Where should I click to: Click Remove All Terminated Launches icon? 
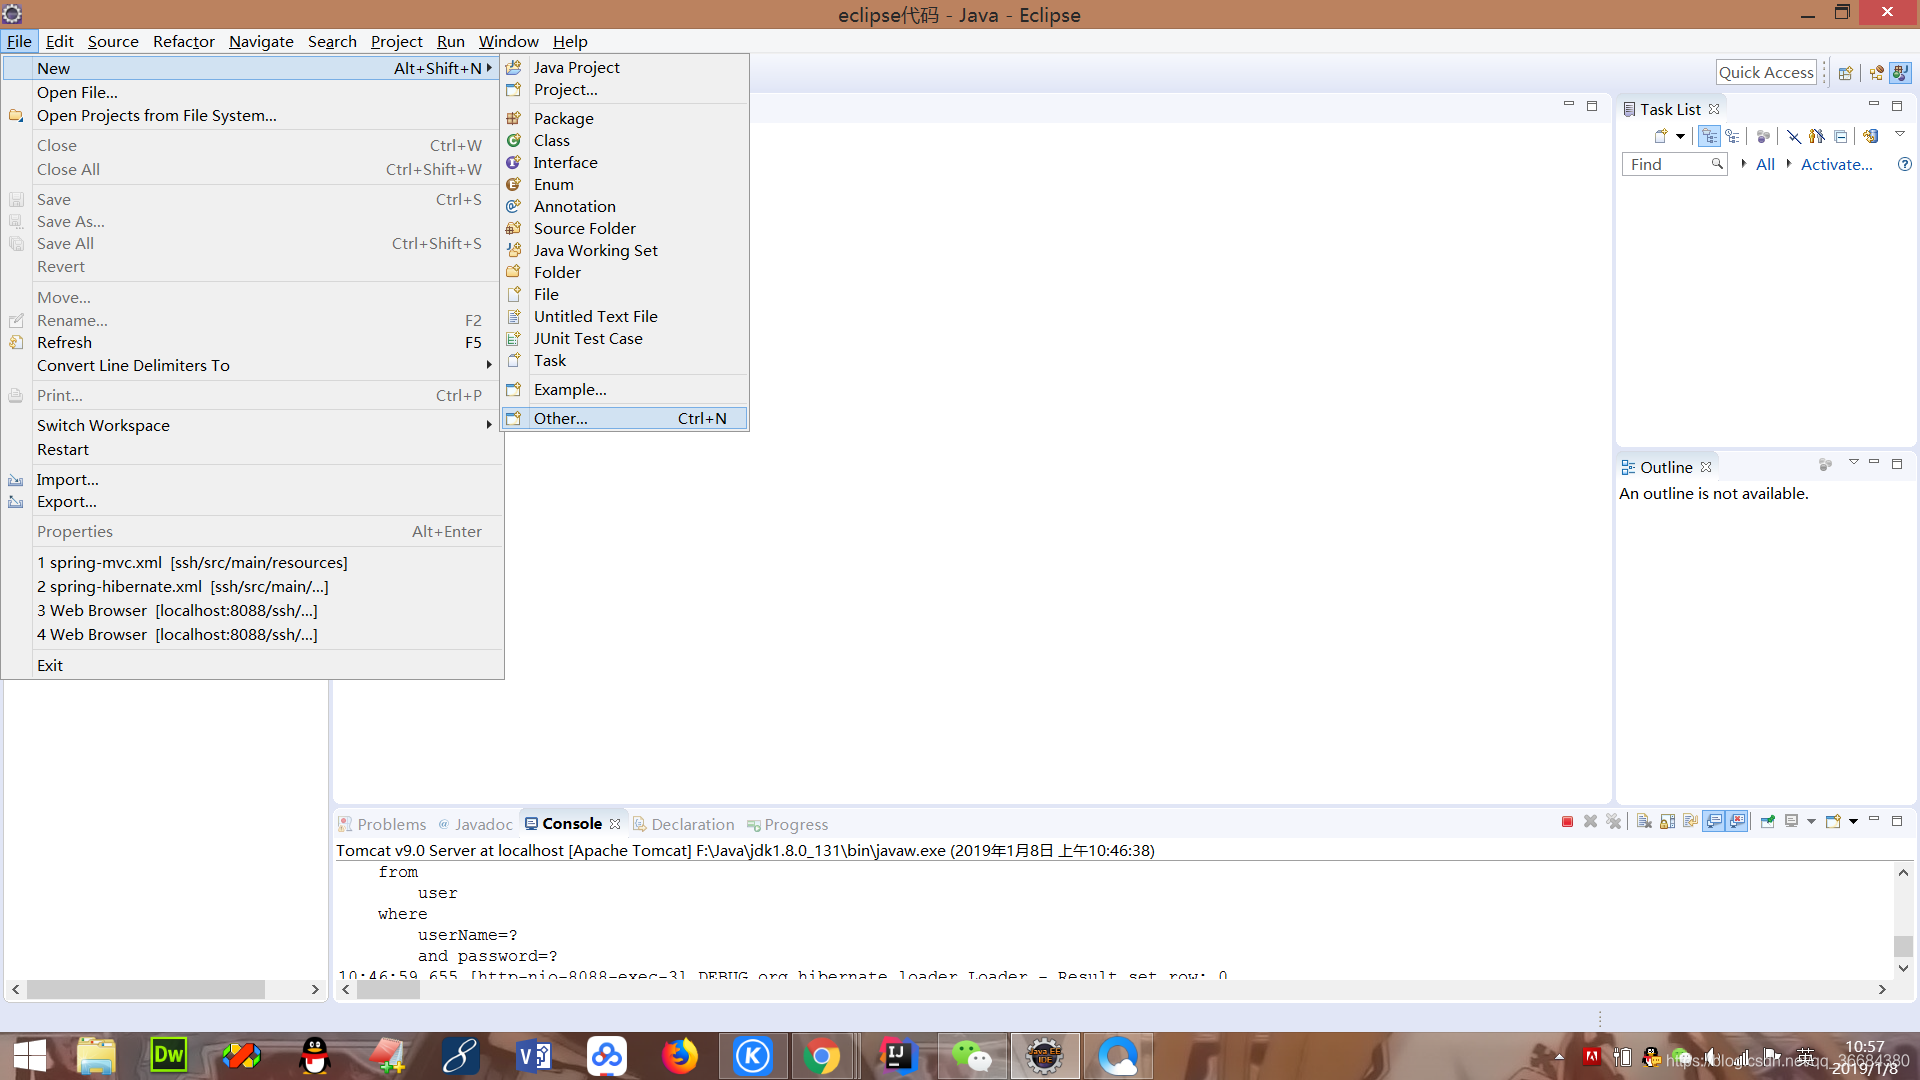click(x=1613, y=822)
